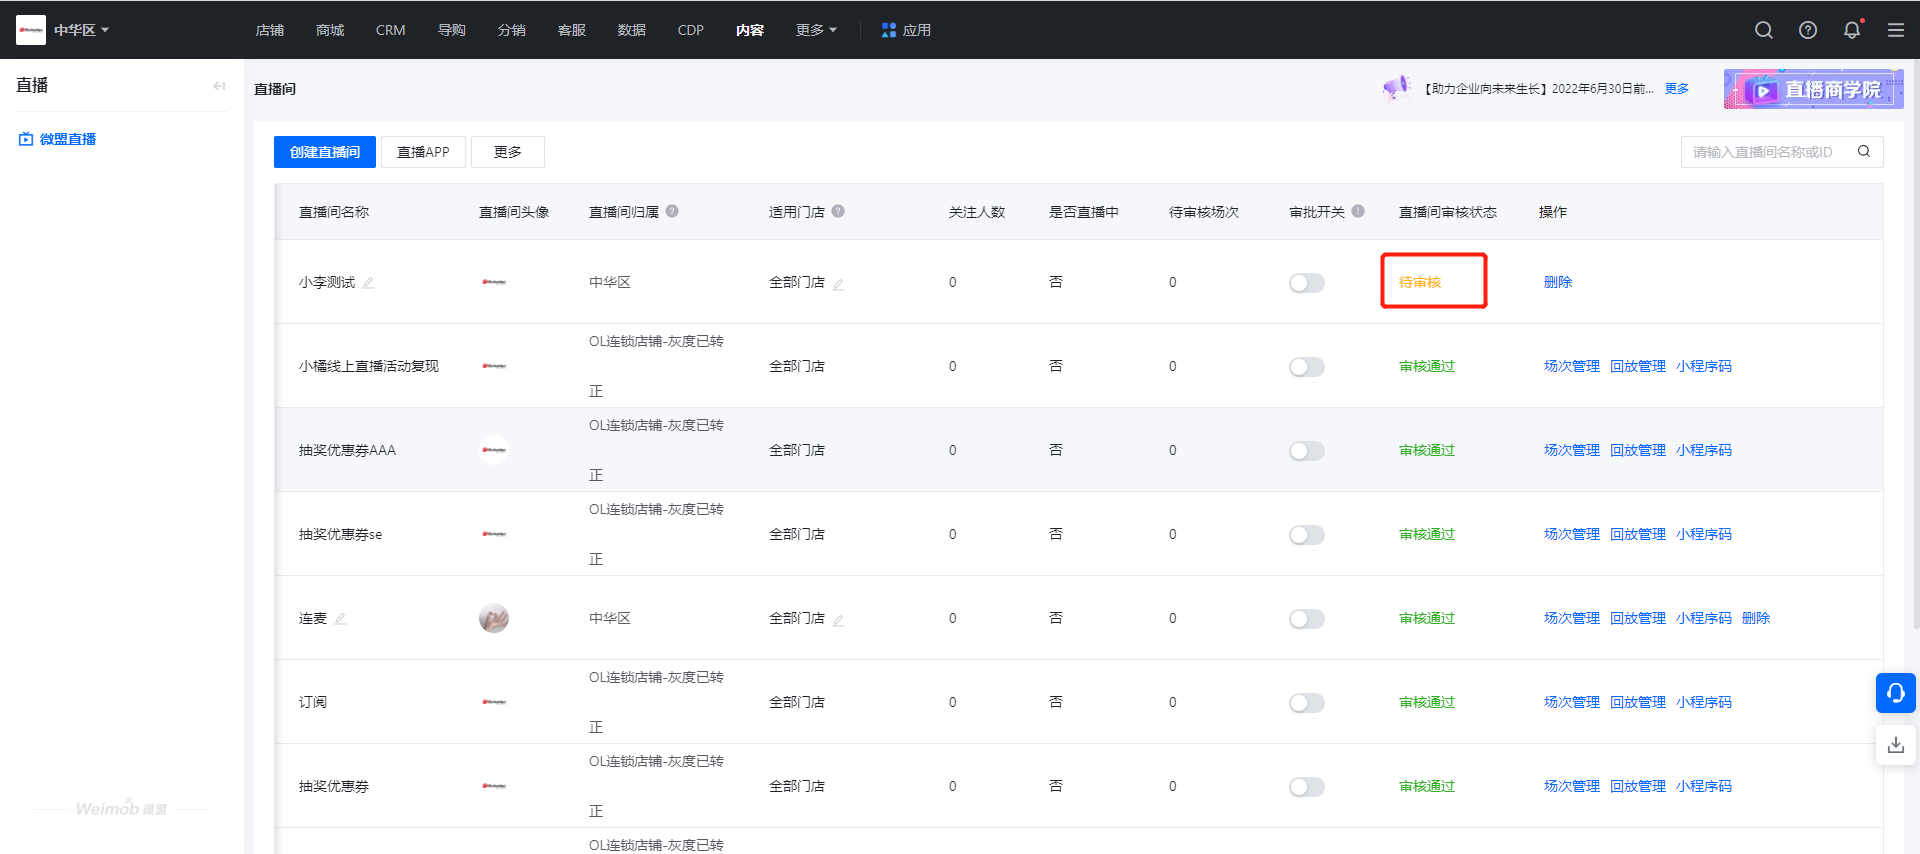Screen dimensions: 1920x854
Task: Click the 应用 grid icon in top nav
Action: tap(888, 30)
